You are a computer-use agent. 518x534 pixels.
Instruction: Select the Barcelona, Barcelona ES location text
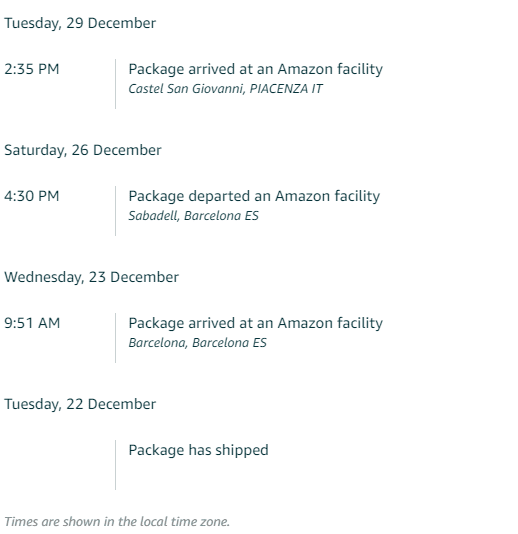198,343
